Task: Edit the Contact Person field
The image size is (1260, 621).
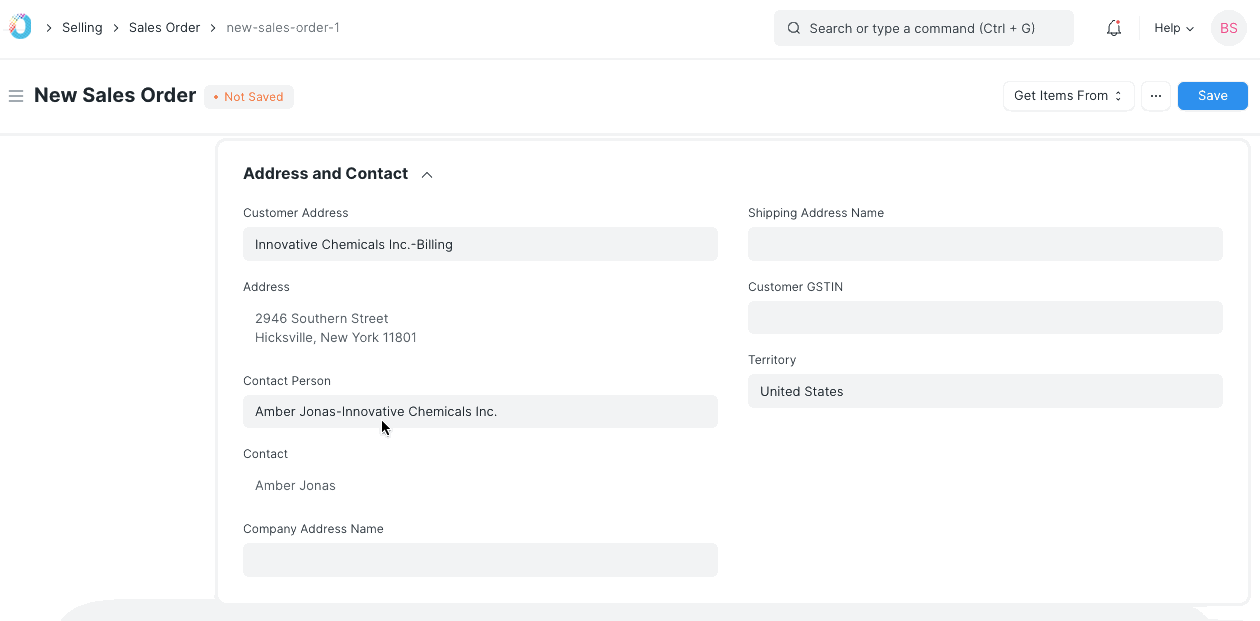Action: (x=480, y=411)
